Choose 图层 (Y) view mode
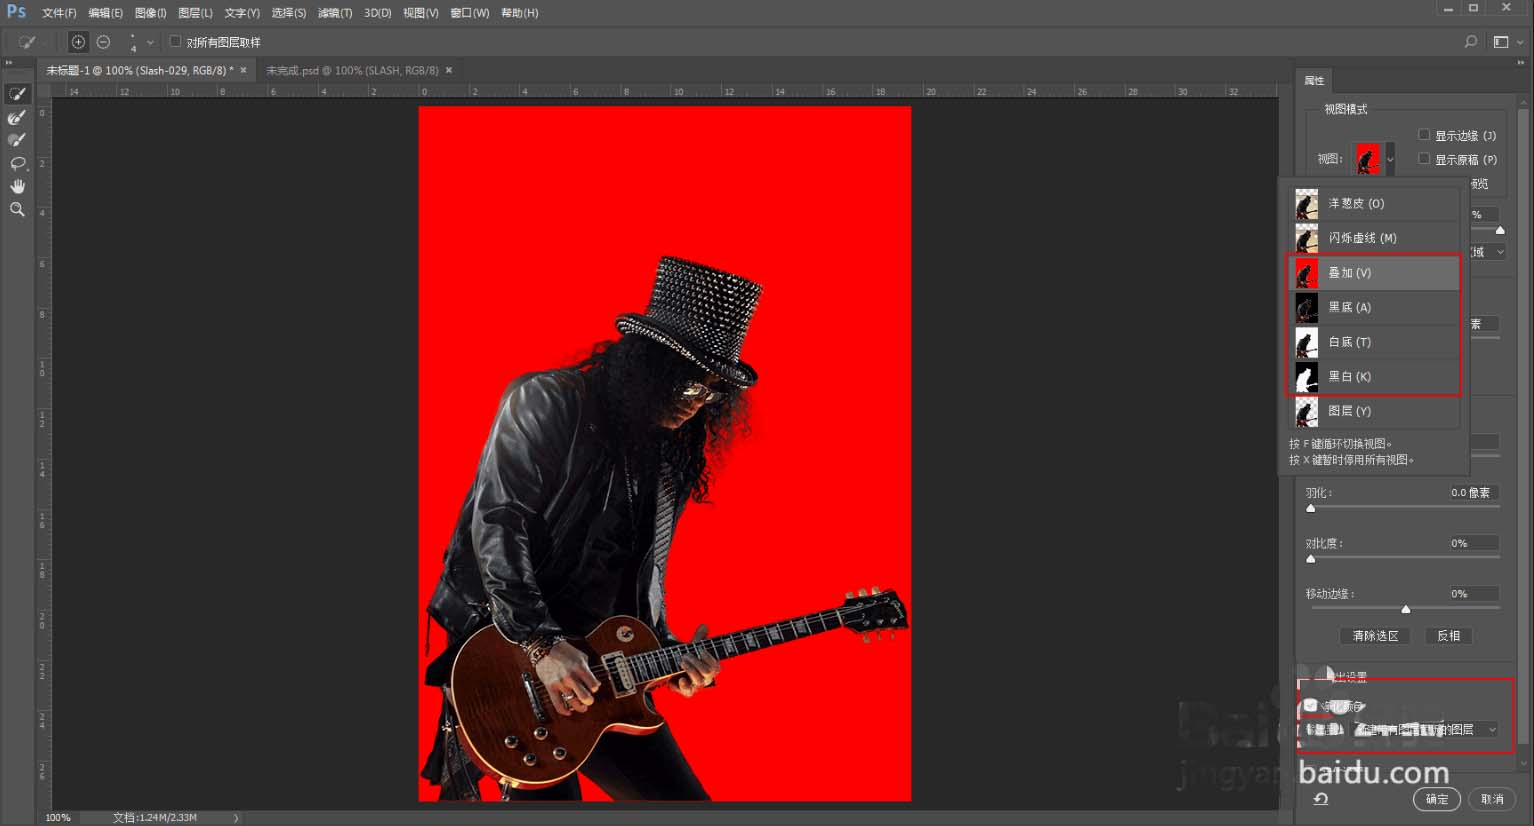Image resolution: width=1534 pixels, height=826 pixels. point(1375,411)
